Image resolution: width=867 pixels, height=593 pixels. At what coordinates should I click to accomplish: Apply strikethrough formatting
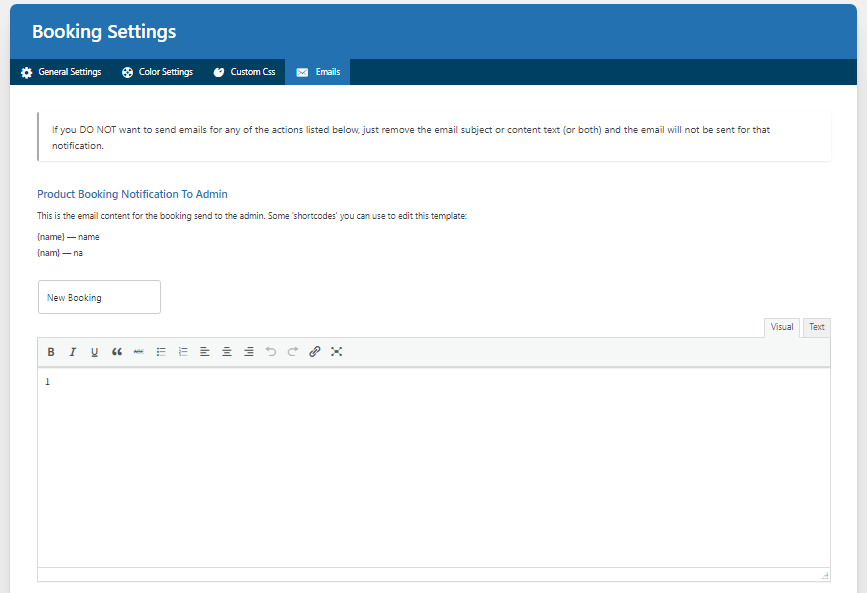click(139, 352)
